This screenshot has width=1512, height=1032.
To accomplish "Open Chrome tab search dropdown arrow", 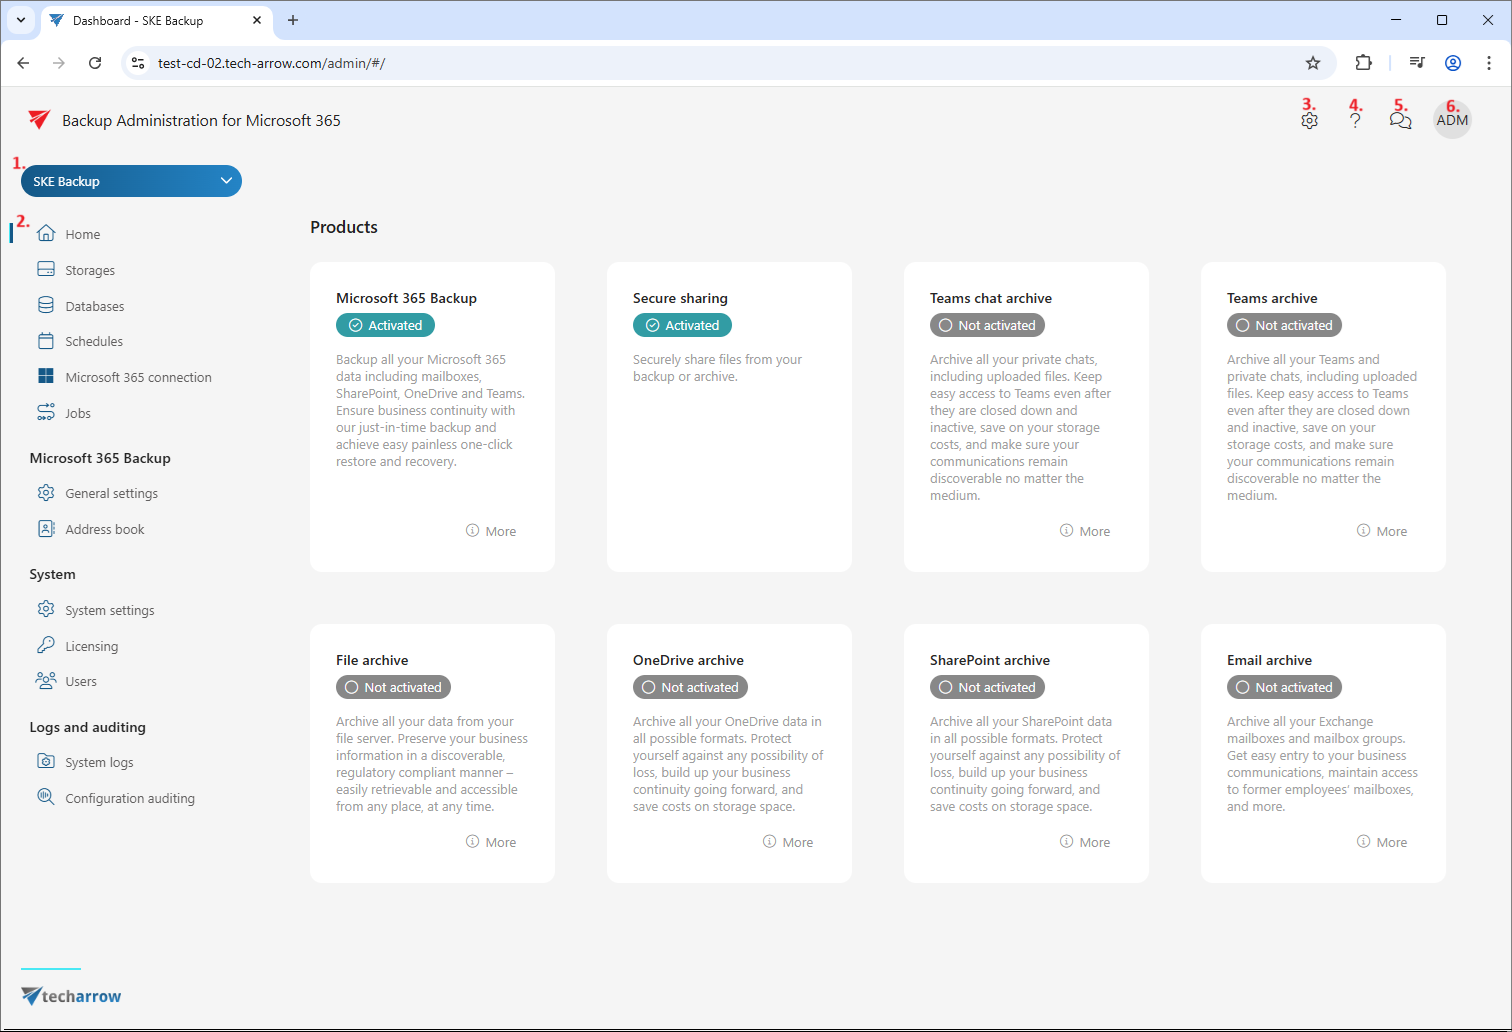I will (20, 20).
